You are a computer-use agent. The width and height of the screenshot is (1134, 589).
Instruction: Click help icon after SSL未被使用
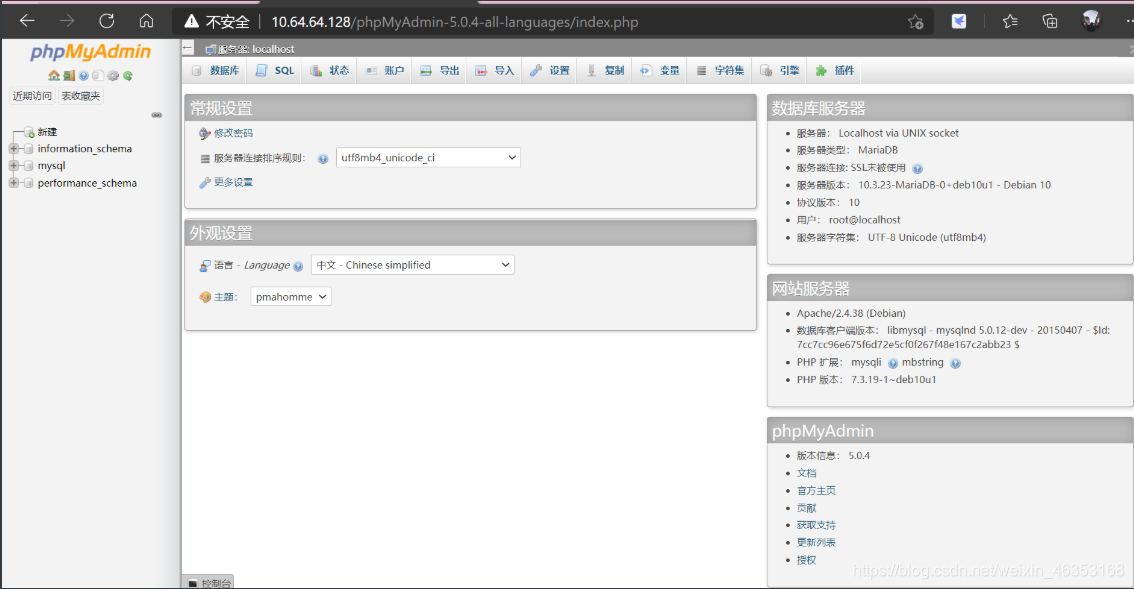click(x=917, y=169)
